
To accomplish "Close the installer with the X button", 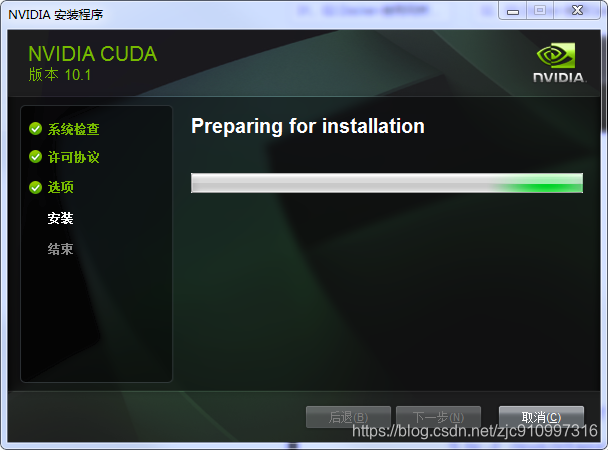I will [x=577, y=11].
